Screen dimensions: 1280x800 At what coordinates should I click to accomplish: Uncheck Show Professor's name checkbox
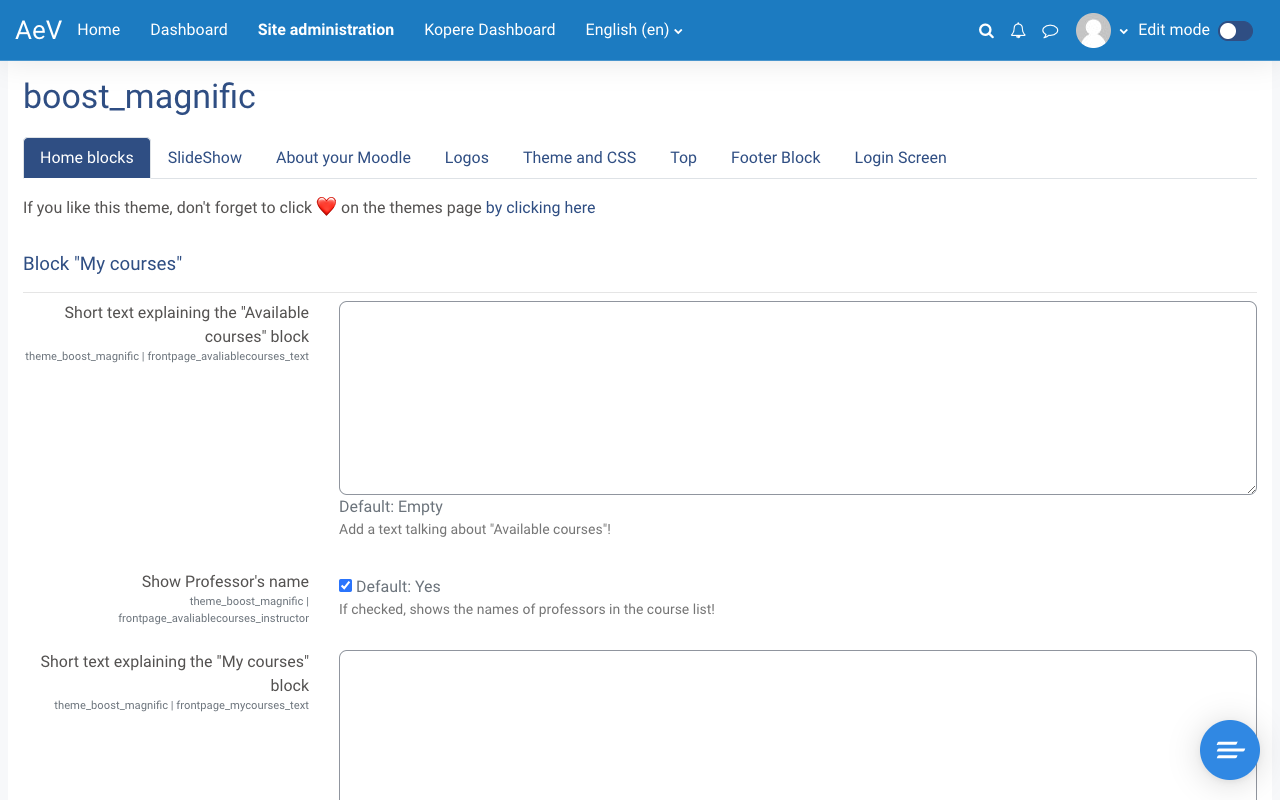346,586
